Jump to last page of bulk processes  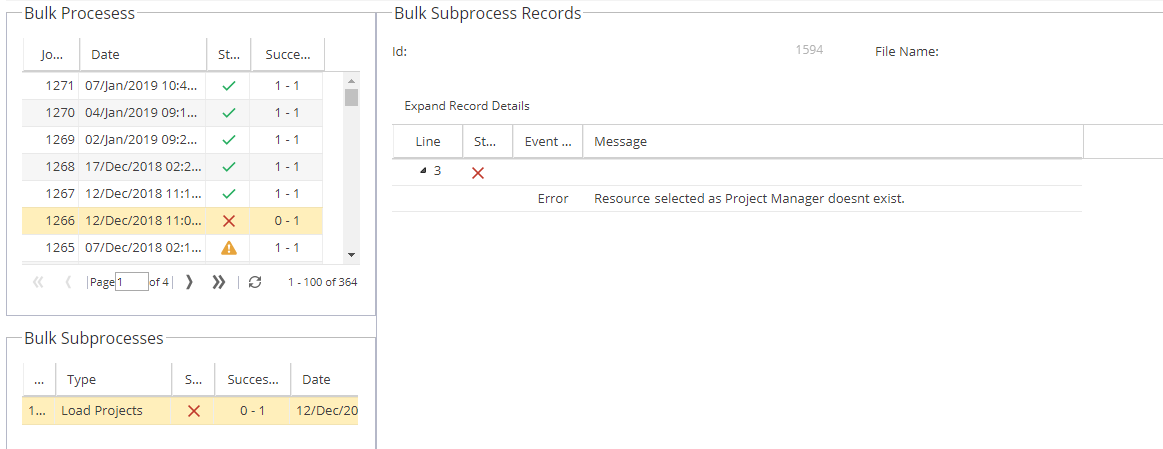pyautogui.click(x=218, y=282)
